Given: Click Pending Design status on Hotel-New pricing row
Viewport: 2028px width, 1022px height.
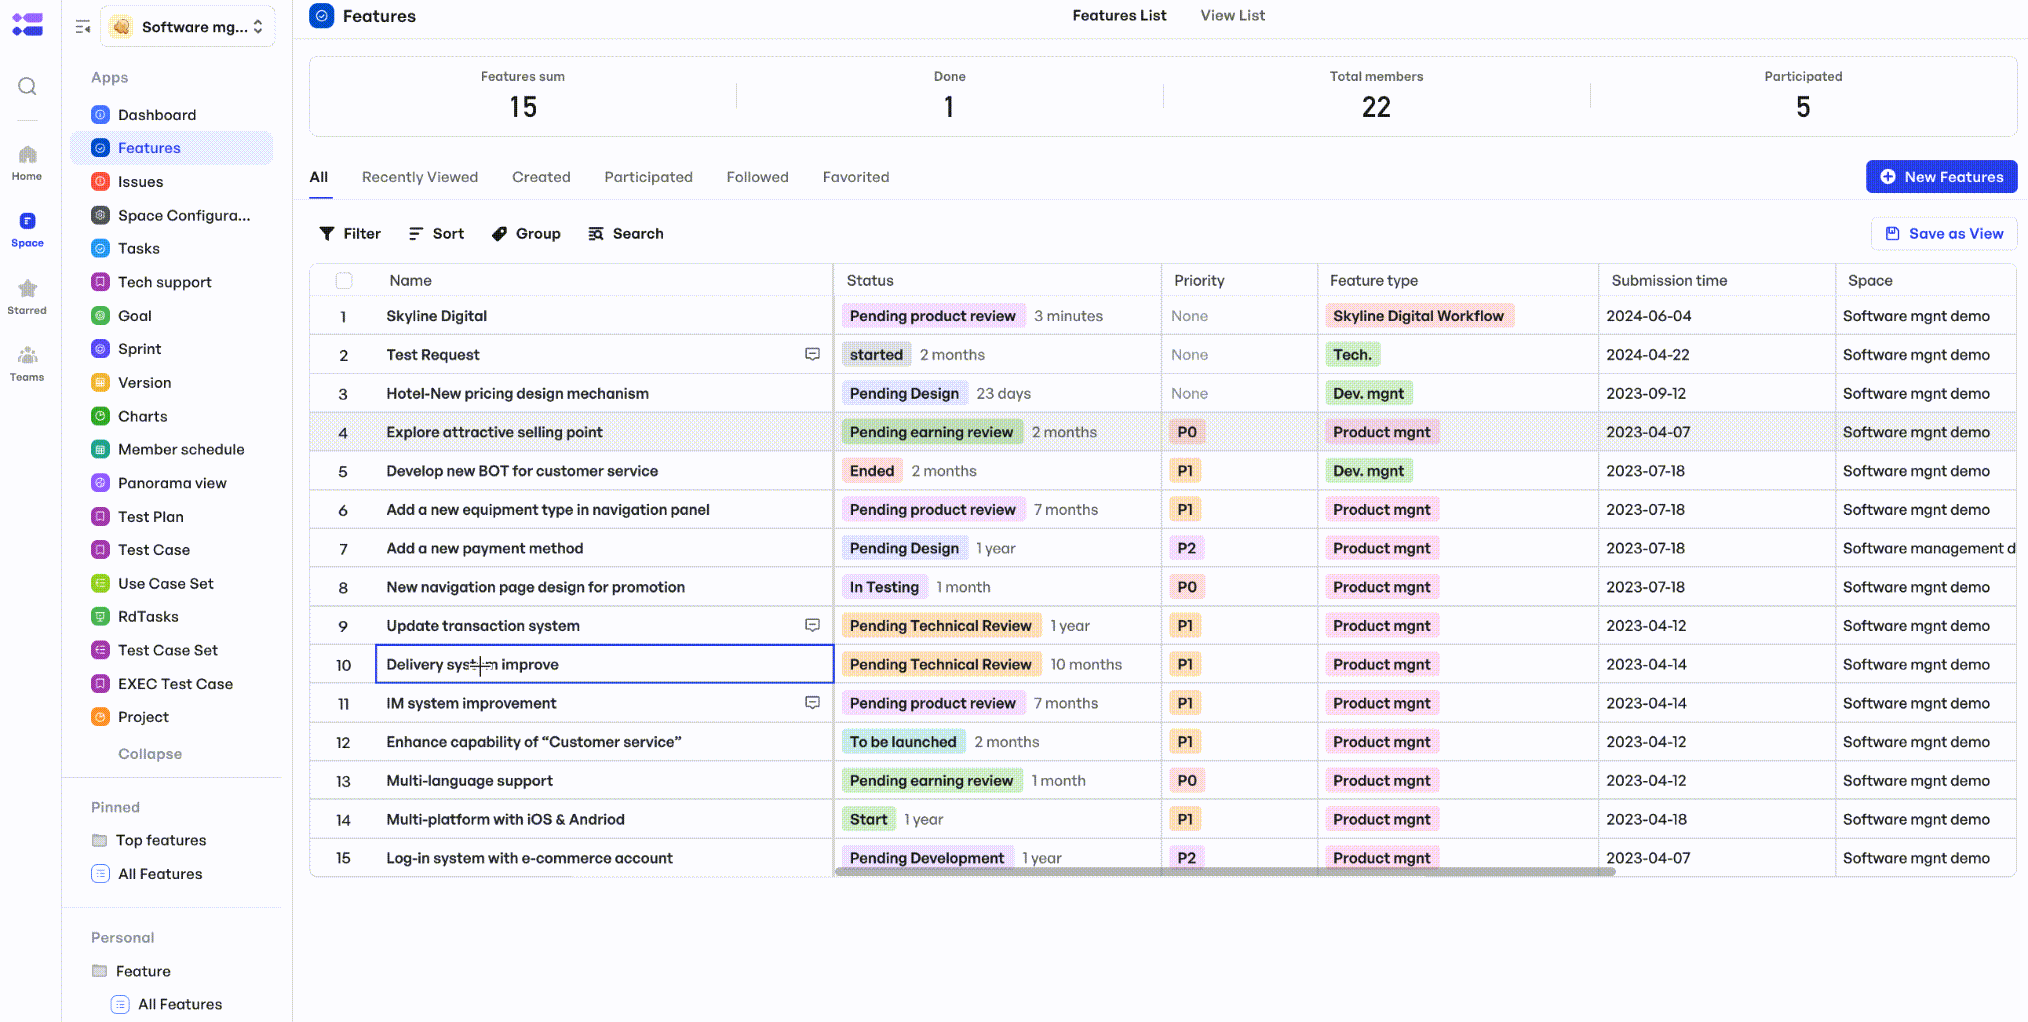Looking at the screenshot, I should [x=904, y=394].
